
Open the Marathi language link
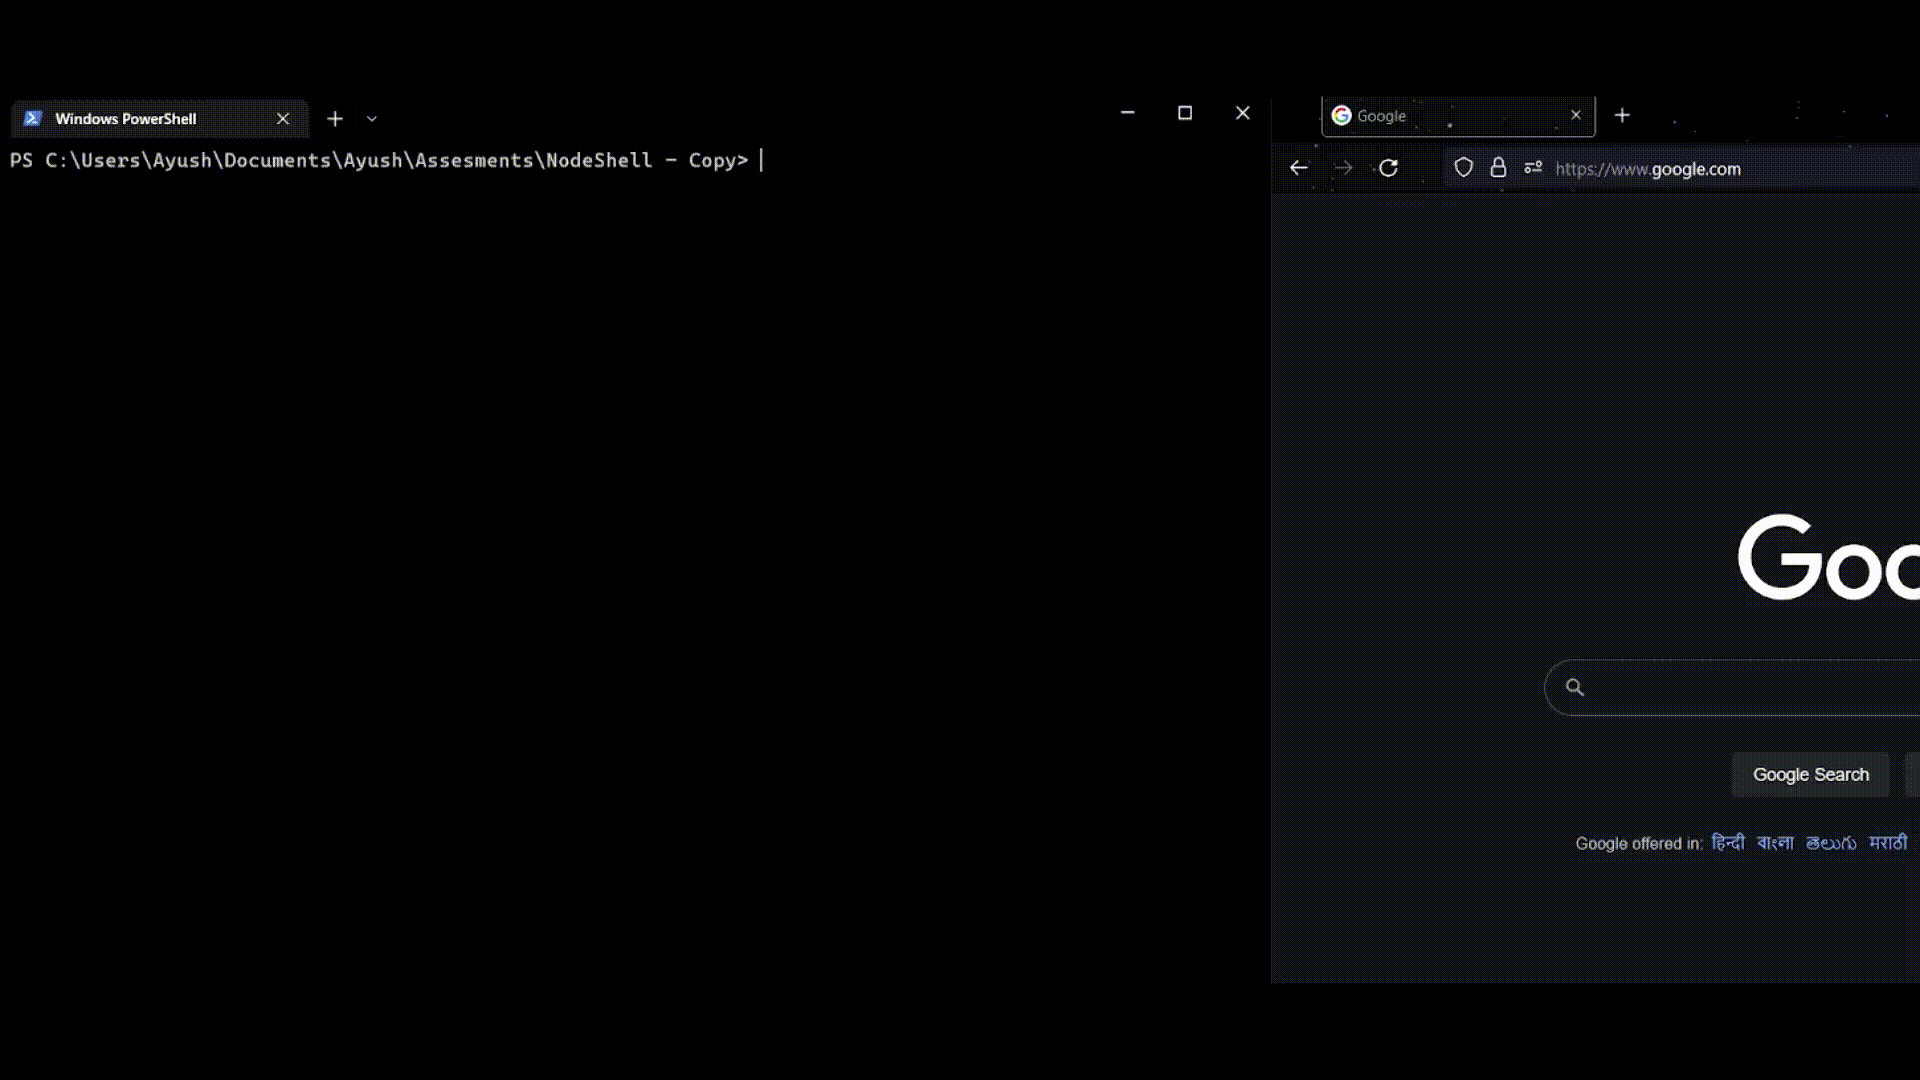(1888, 843)
